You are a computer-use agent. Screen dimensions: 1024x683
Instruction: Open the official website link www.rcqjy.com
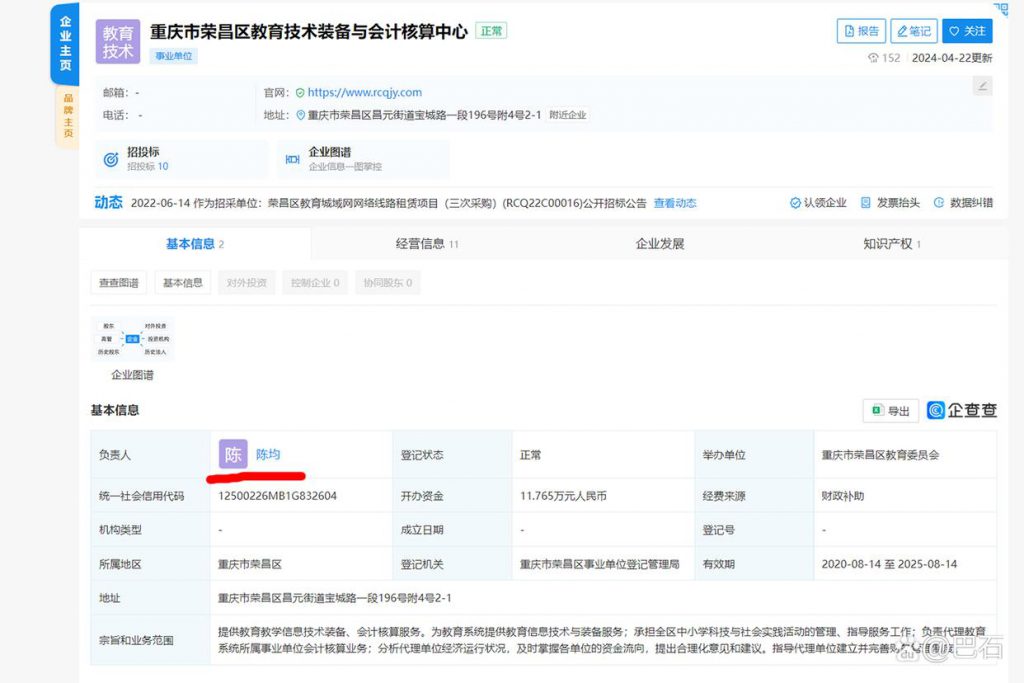click(x=364, y=92)
